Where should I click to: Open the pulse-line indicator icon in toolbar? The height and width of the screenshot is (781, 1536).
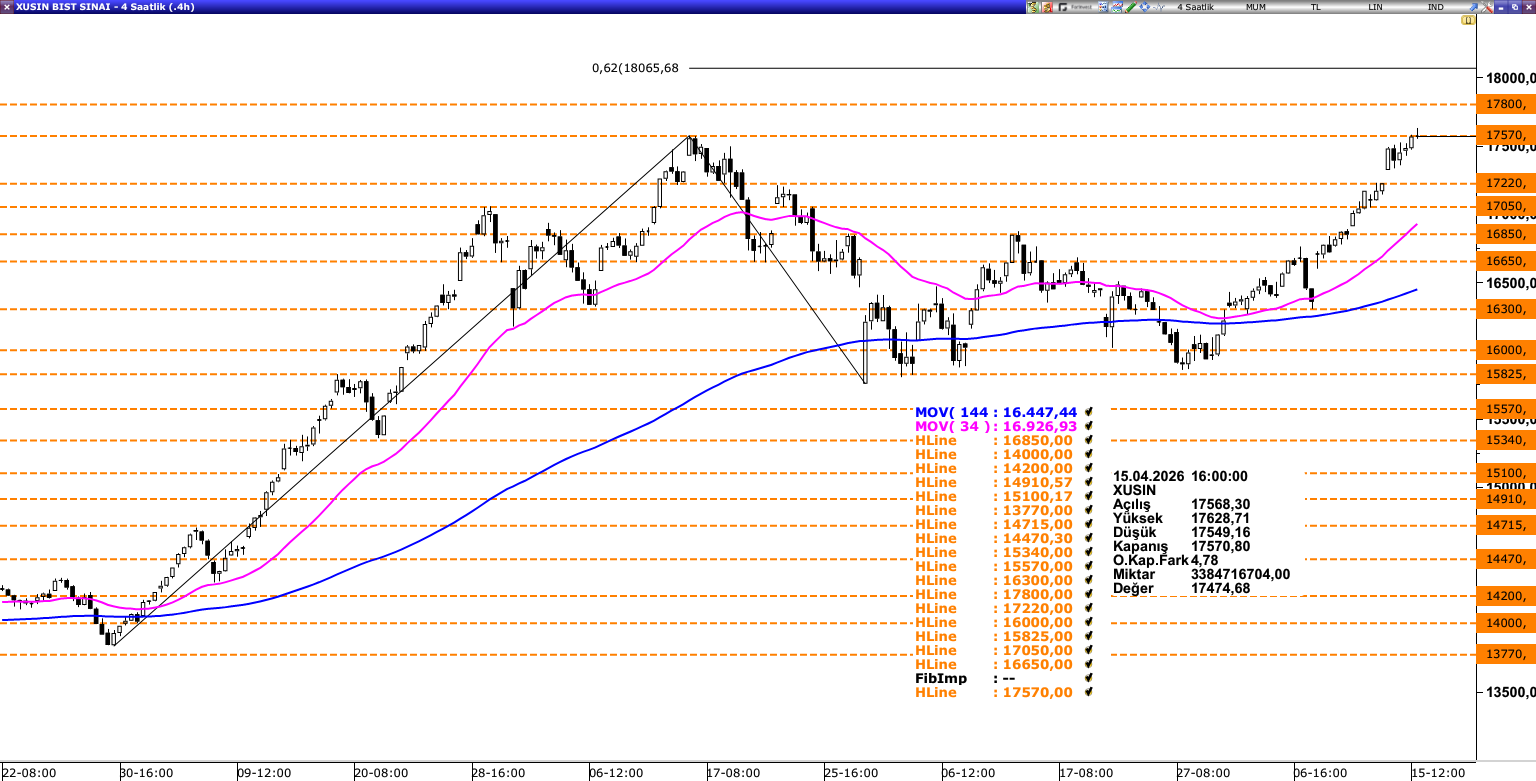[1159, 7]
